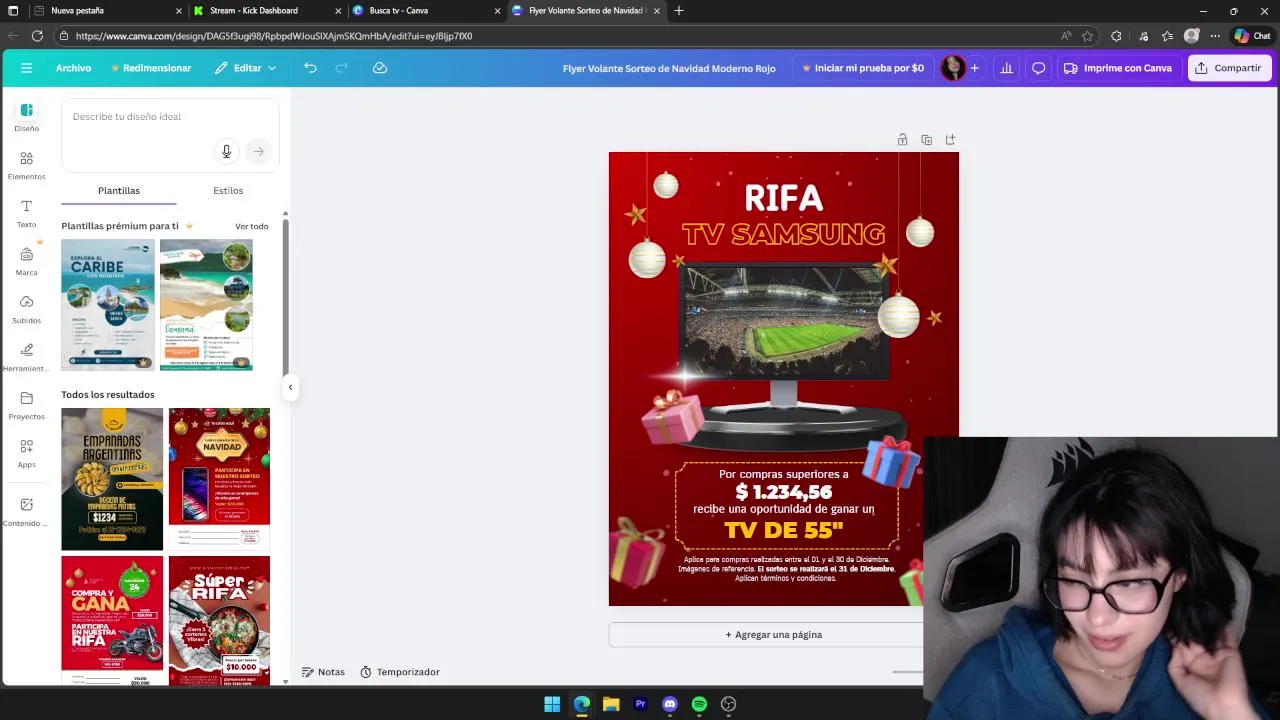The image size is (1280, 720).
Task: Click the Redimensionar option
Action: pyautogui.click(x=151, y=68)
